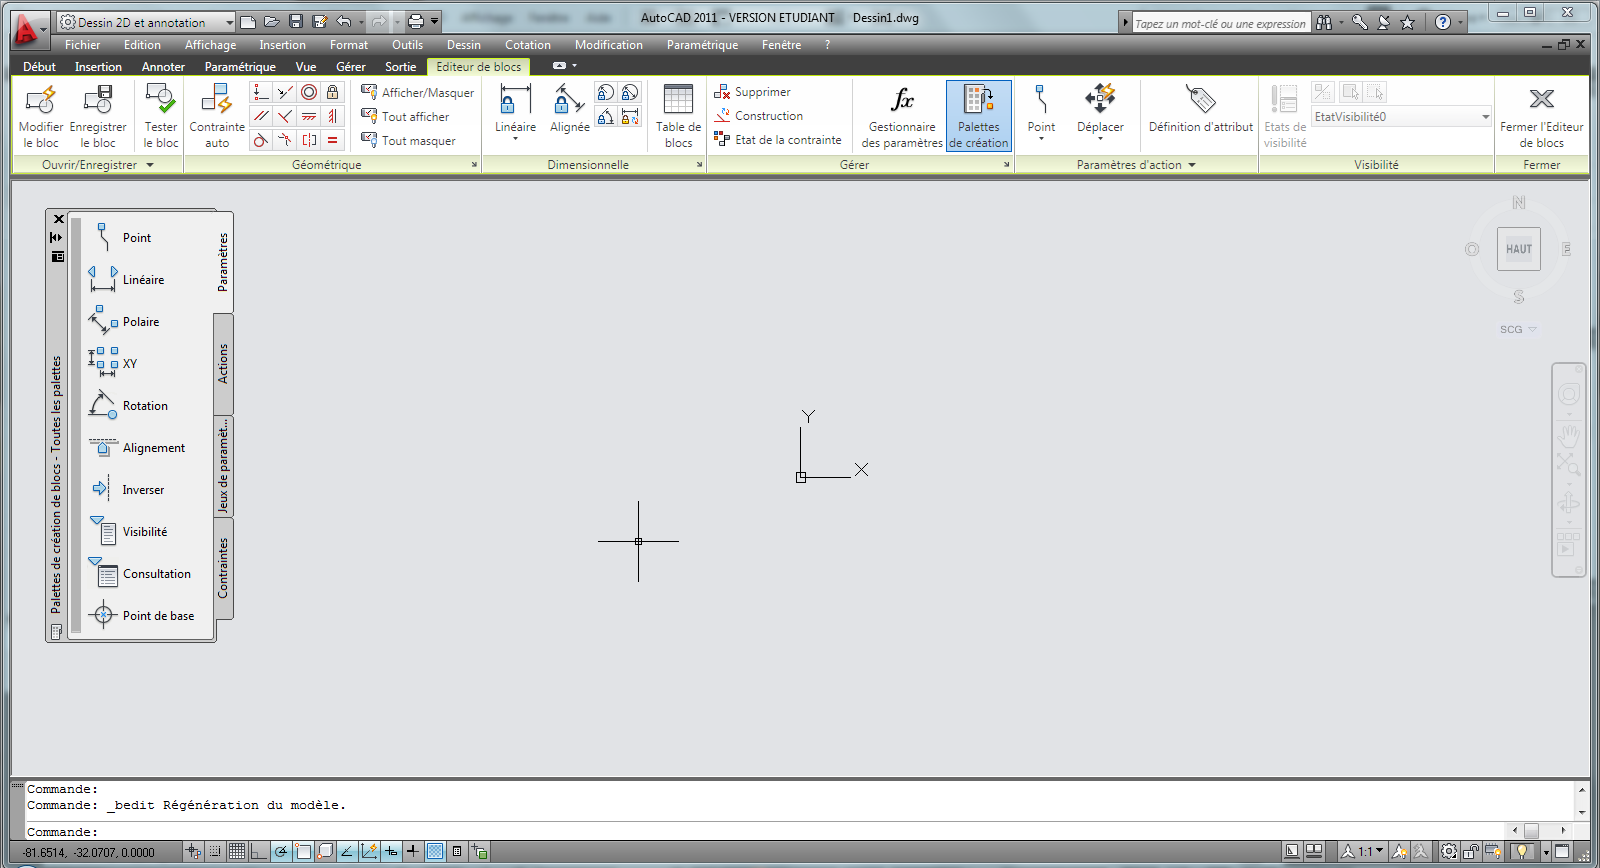Toggle the grid display in status bar
Viewport: 1600px width, 868px height.
point(237,852)
